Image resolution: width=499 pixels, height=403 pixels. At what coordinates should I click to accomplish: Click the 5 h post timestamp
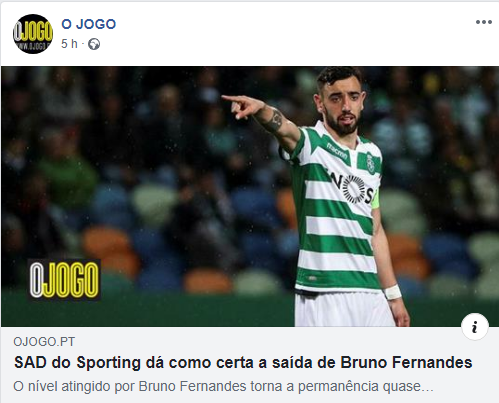(69, 44)
